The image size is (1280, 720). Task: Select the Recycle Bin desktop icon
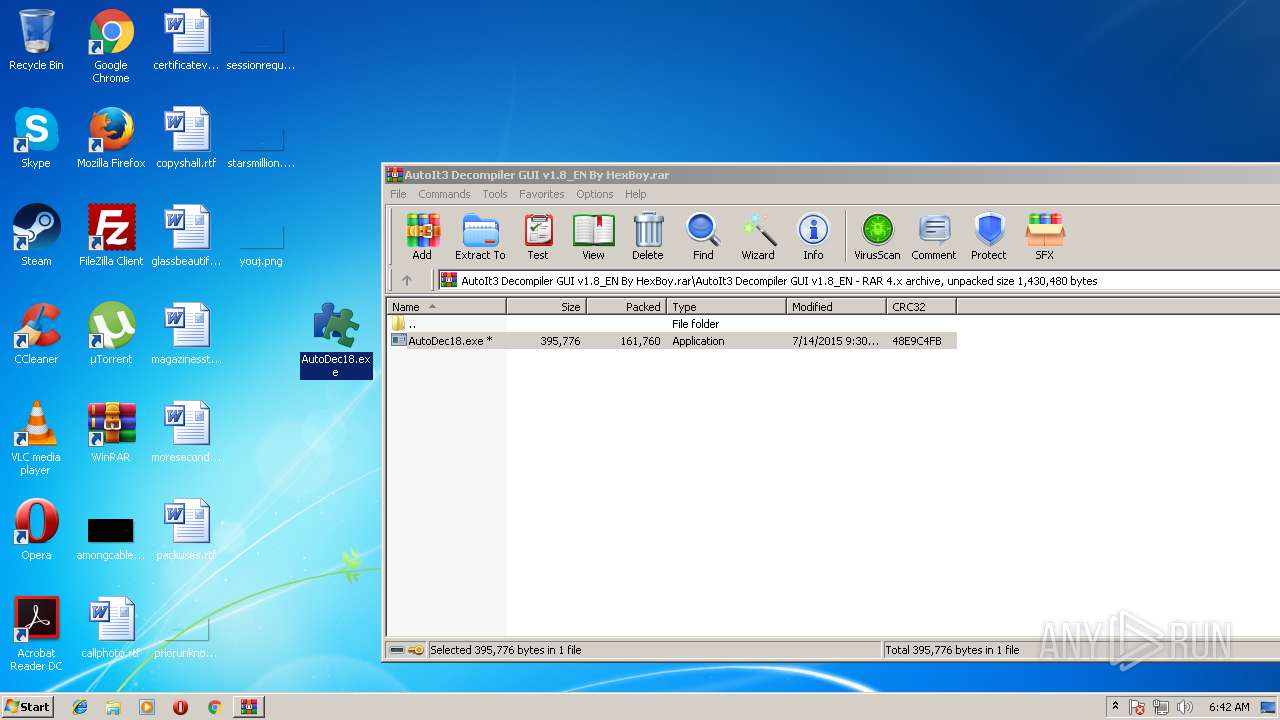click(36, 41)
